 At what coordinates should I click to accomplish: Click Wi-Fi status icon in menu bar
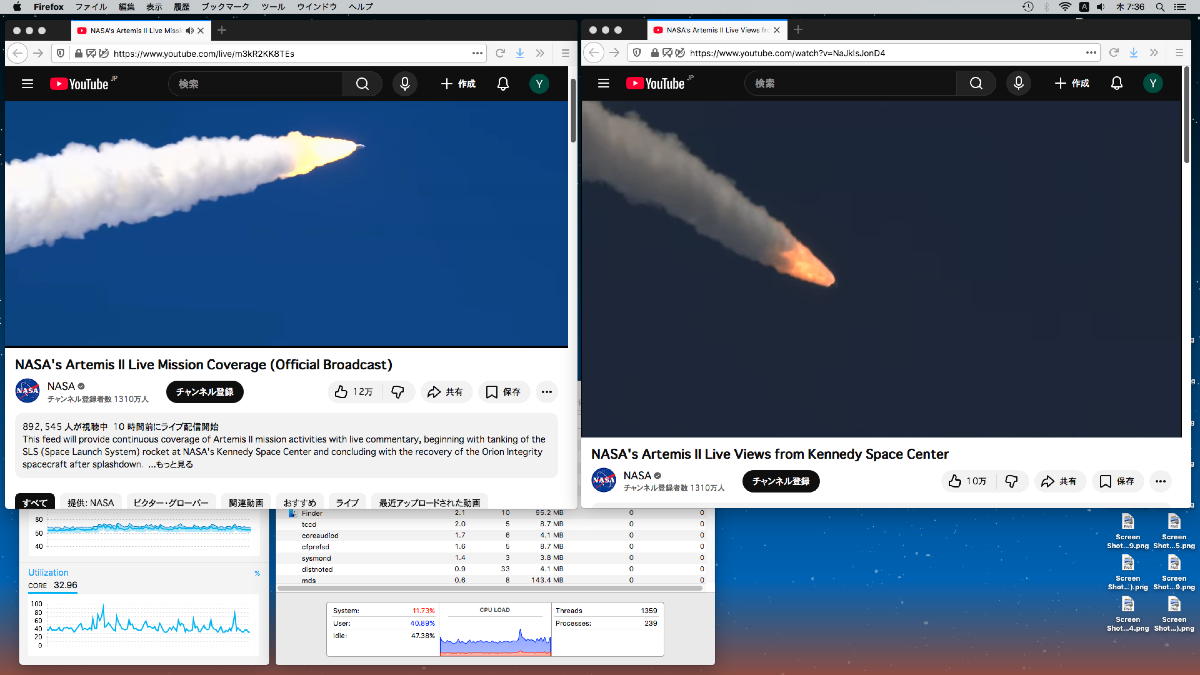click(x=1065, y=7)
